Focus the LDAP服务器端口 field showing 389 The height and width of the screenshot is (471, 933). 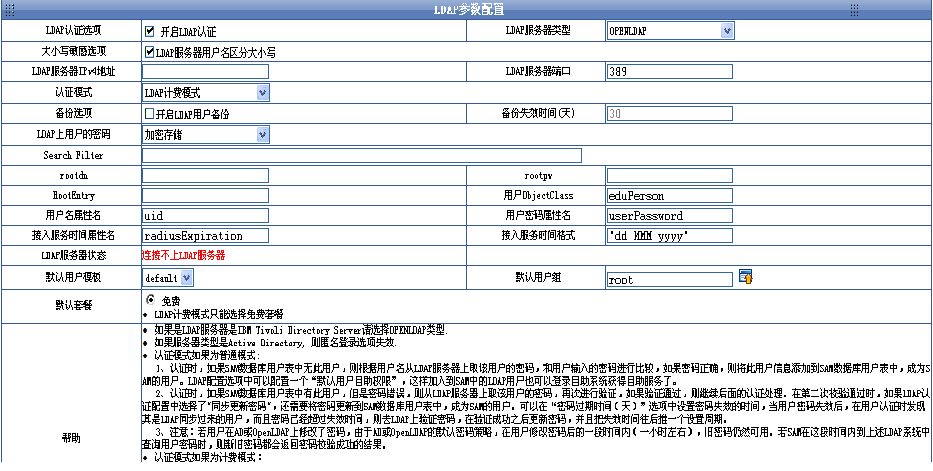pyautogui.click(x=669, y=72)
